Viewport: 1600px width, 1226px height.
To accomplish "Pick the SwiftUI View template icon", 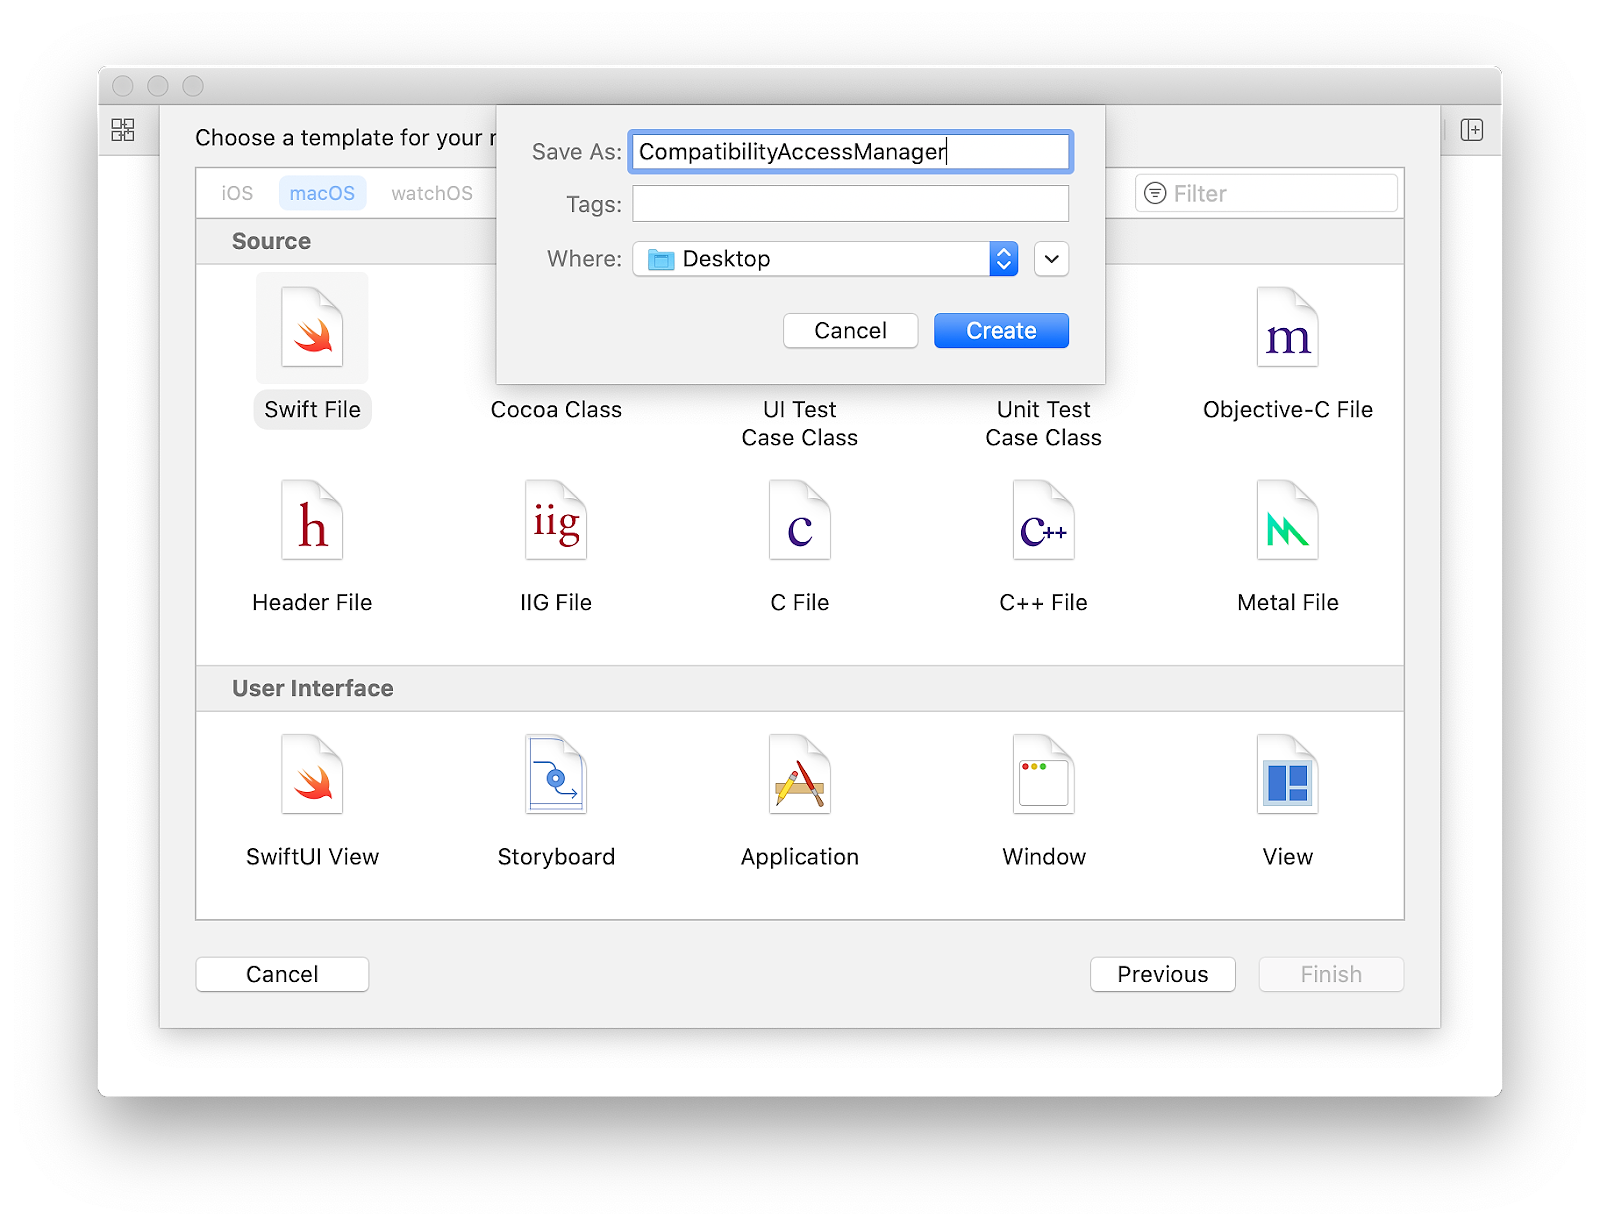I will (312, 774).
